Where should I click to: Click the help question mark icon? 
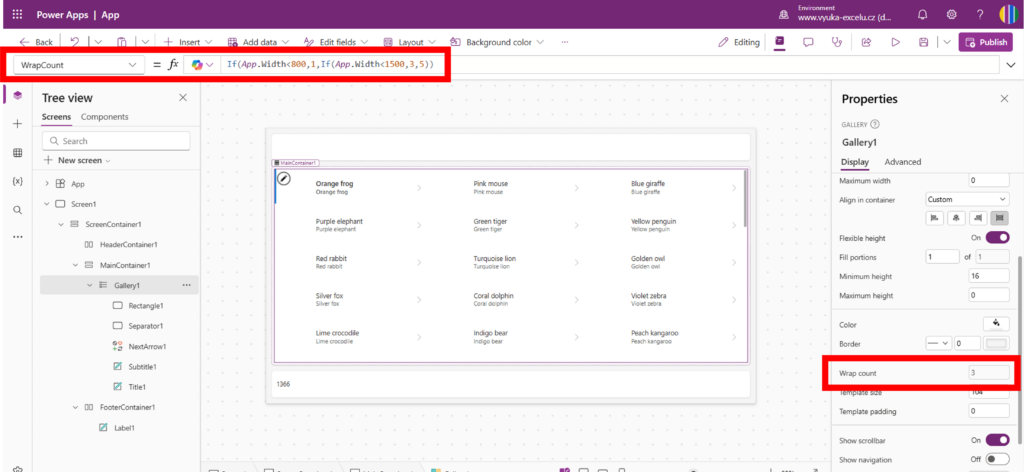tap(980, 14)
